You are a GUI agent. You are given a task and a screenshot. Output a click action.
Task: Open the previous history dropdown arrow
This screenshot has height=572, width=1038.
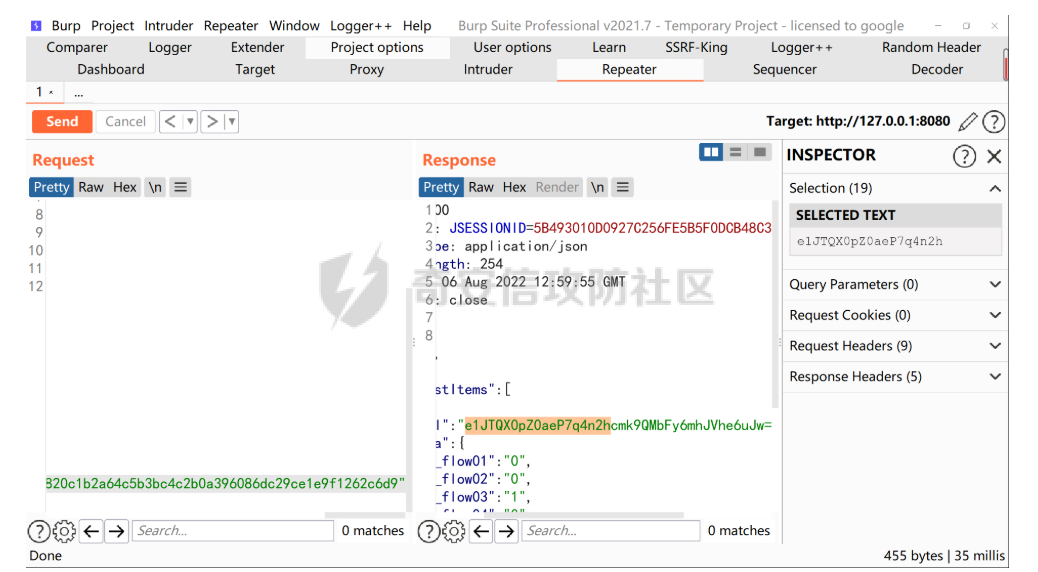coord(190,122)
